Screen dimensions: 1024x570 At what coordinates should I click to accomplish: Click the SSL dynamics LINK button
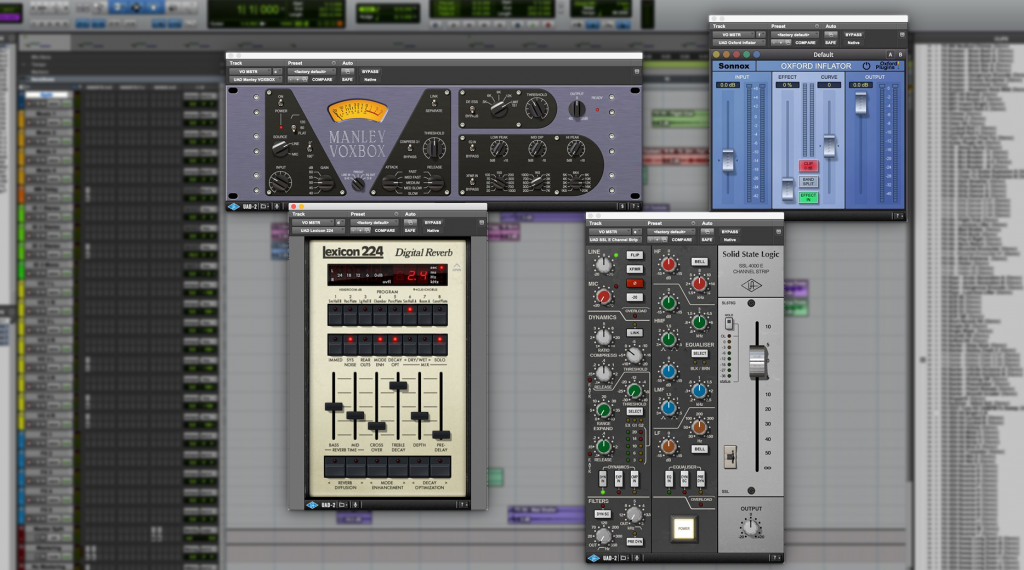[x=635, y=333]
